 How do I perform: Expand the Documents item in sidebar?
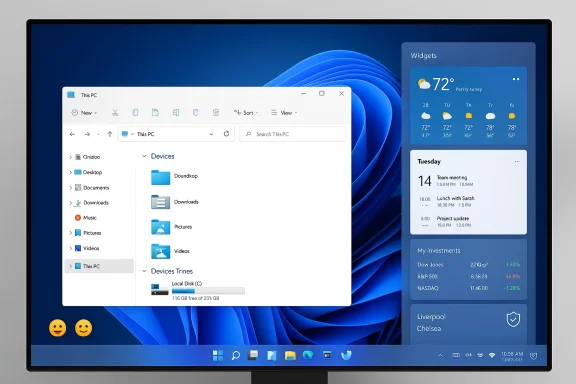71,188
